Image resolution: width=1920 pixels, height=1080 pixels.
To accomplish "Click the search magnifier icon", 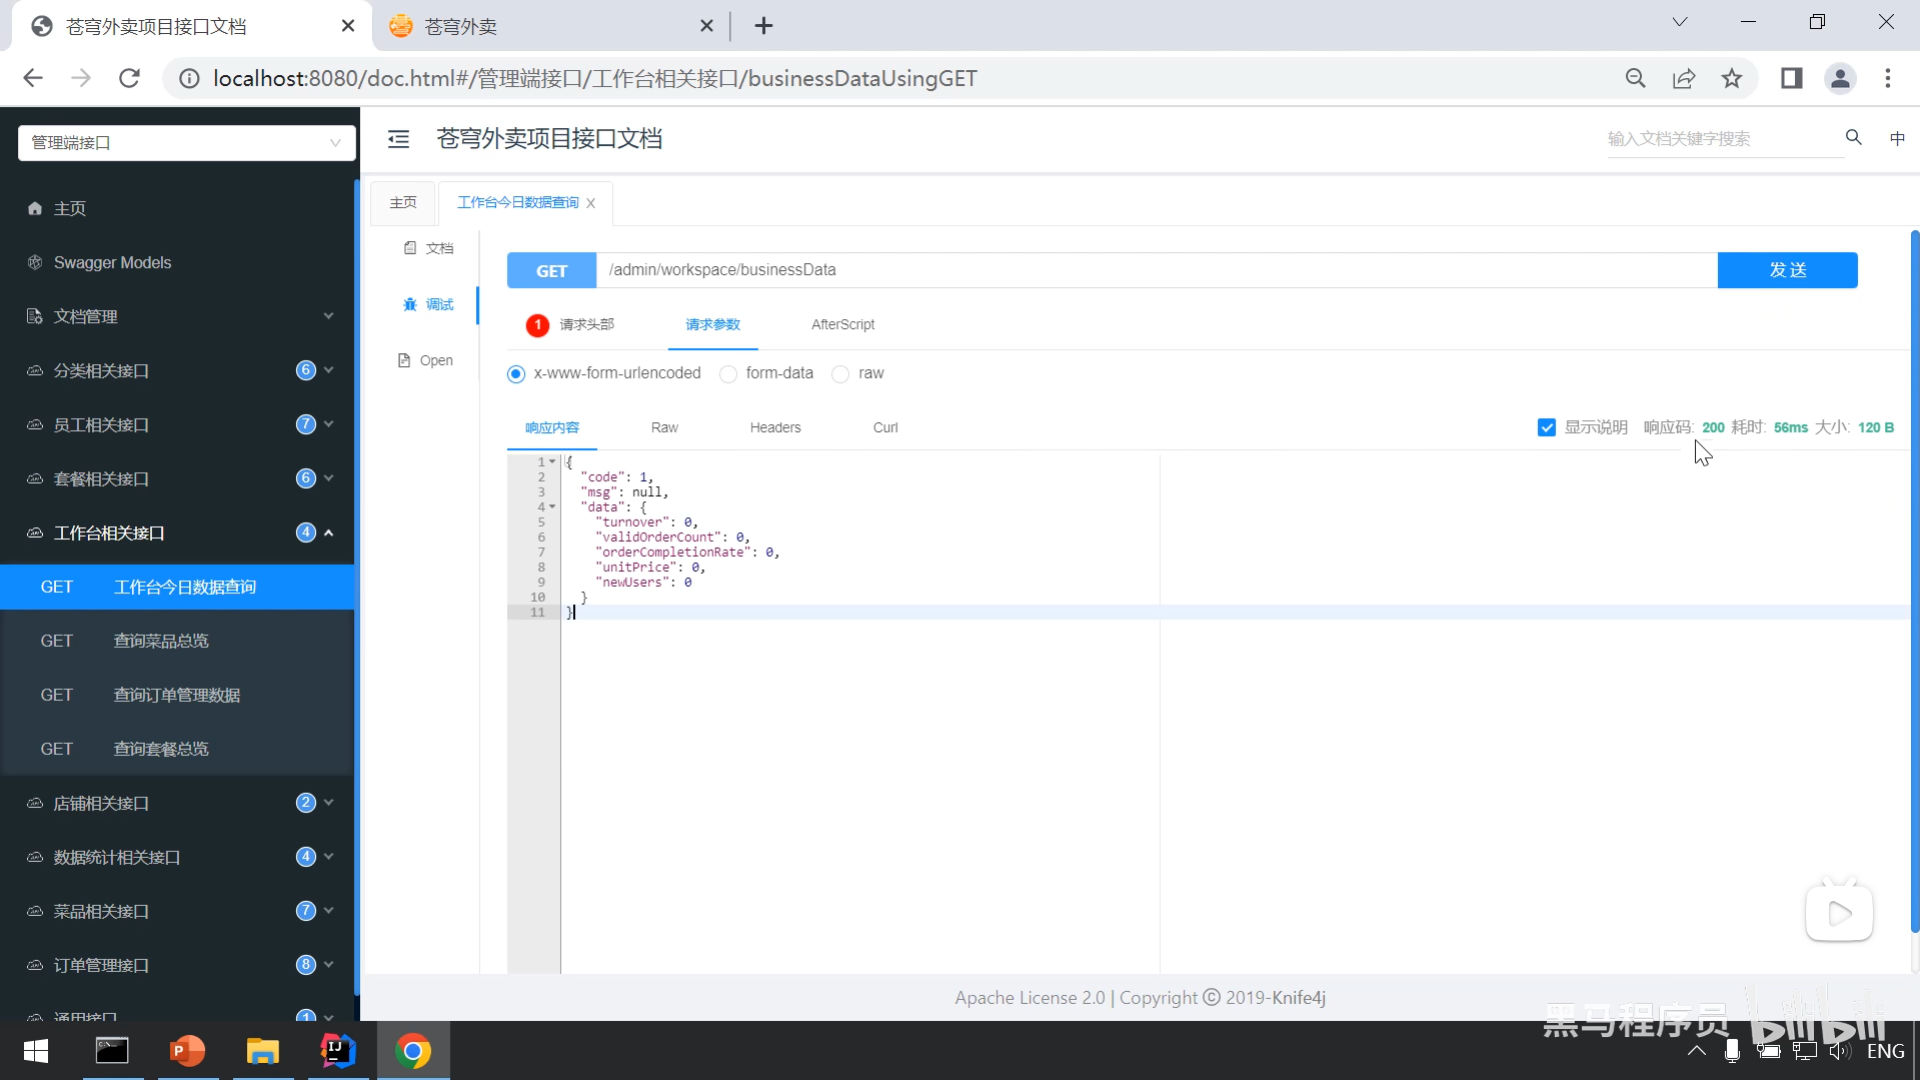I will [1853, 138].
